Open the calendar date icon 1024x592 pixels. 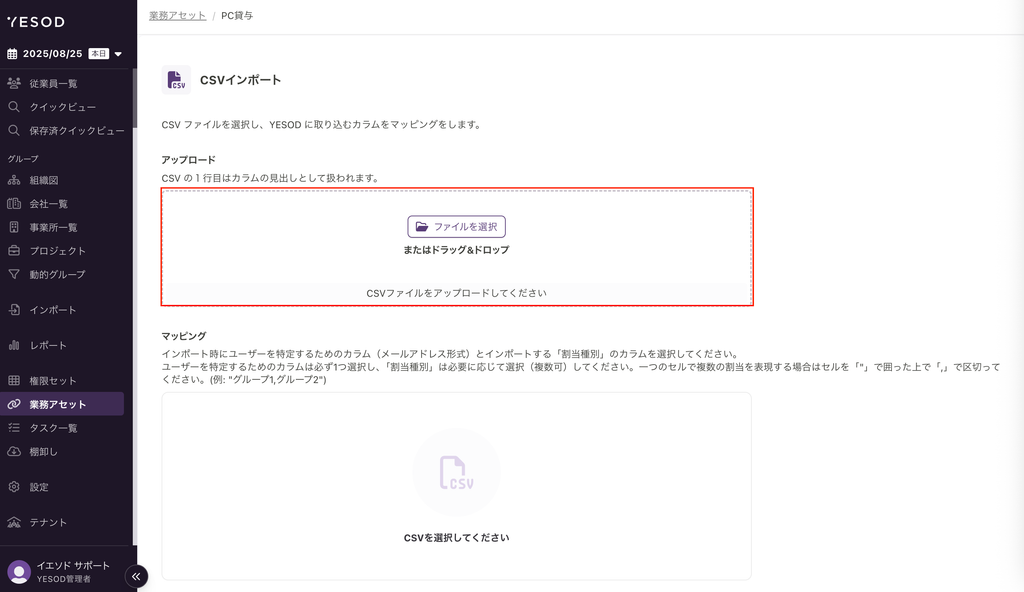pyautogui.click(x=12, y=54)
